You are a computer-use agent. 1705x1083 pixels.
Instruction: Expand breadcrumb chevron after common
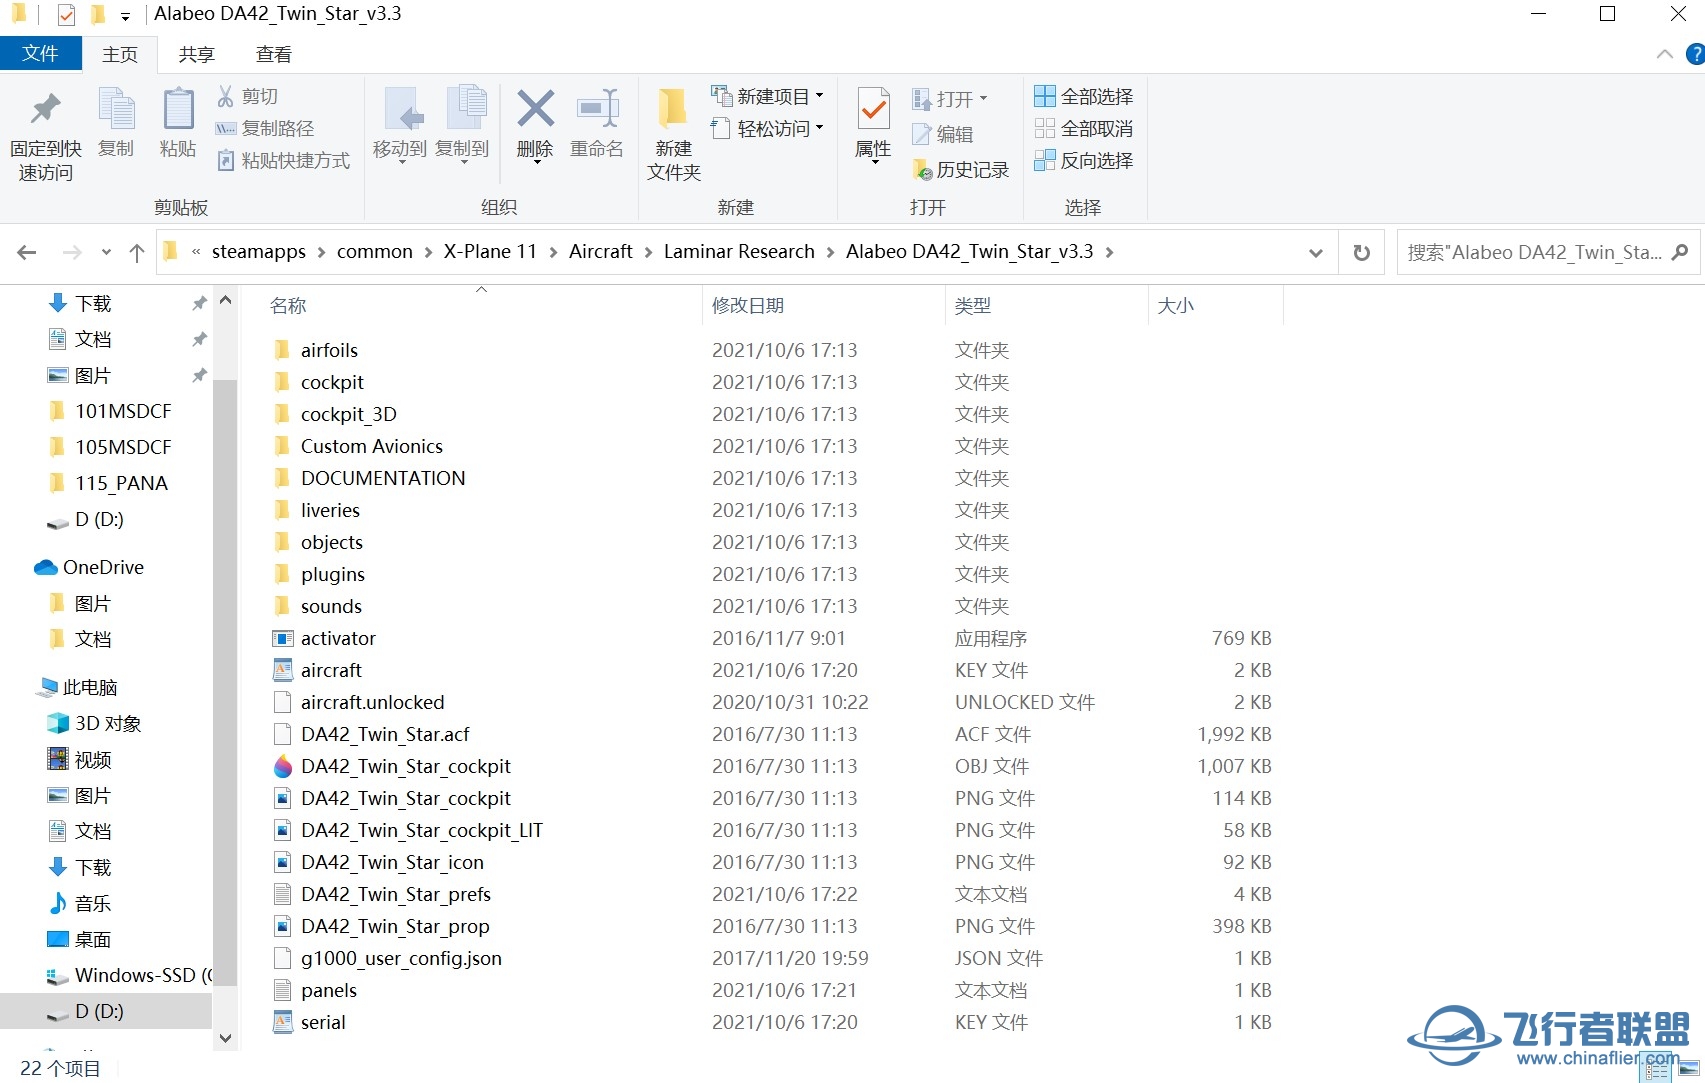pos(428,252)
